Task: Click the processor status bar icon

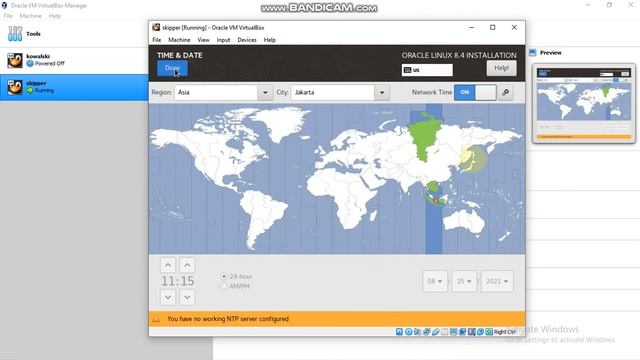Action: [x=471, y=332]
